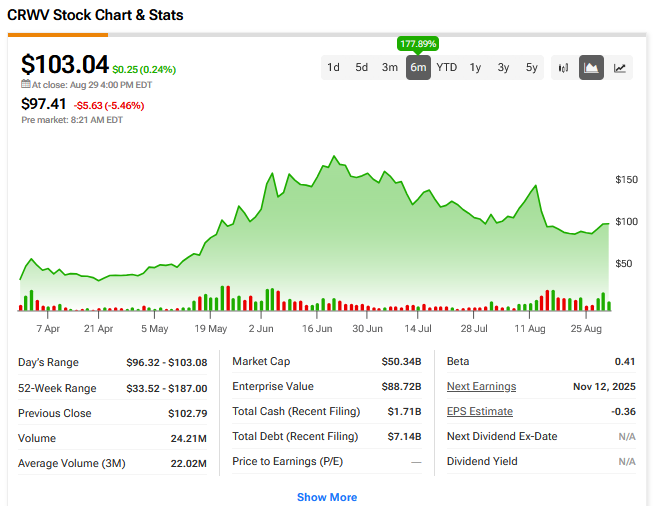656x506 pixels.
Task: Click the 177.89% gain badge
Action: (x=418, y=44)
